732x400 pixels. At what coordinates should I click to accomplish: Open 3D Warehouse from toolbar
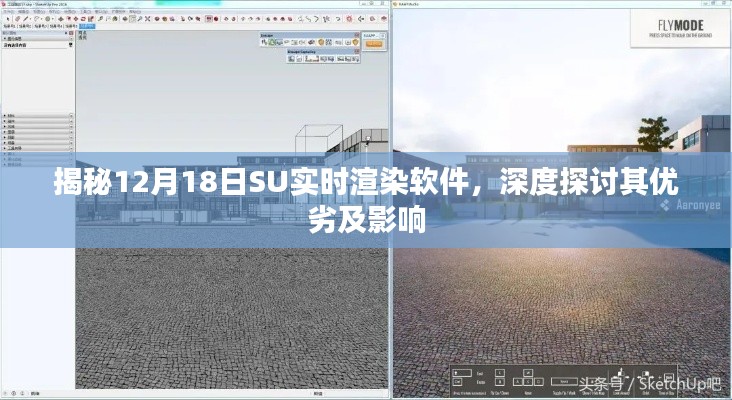157,19
